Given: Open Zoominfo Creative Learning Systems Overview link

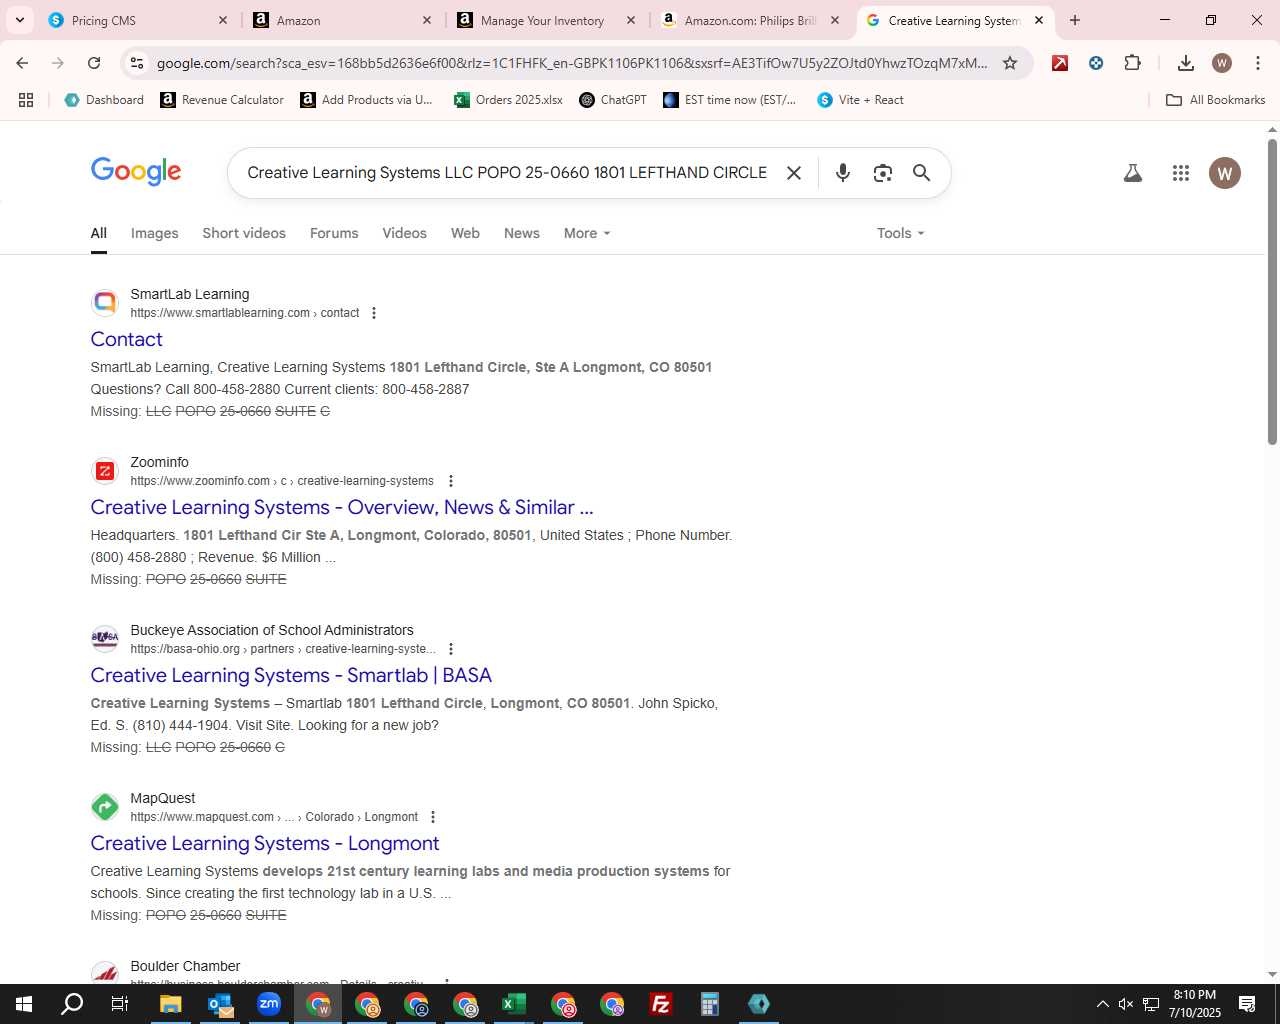Looking at the screenshot, I should [x=342, y=507].
